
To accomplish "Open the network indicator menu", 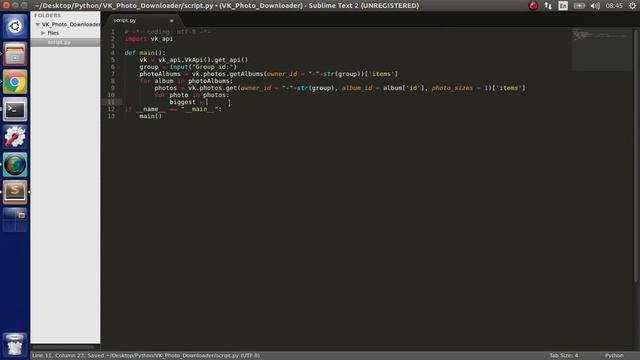I will coord(548,6).
